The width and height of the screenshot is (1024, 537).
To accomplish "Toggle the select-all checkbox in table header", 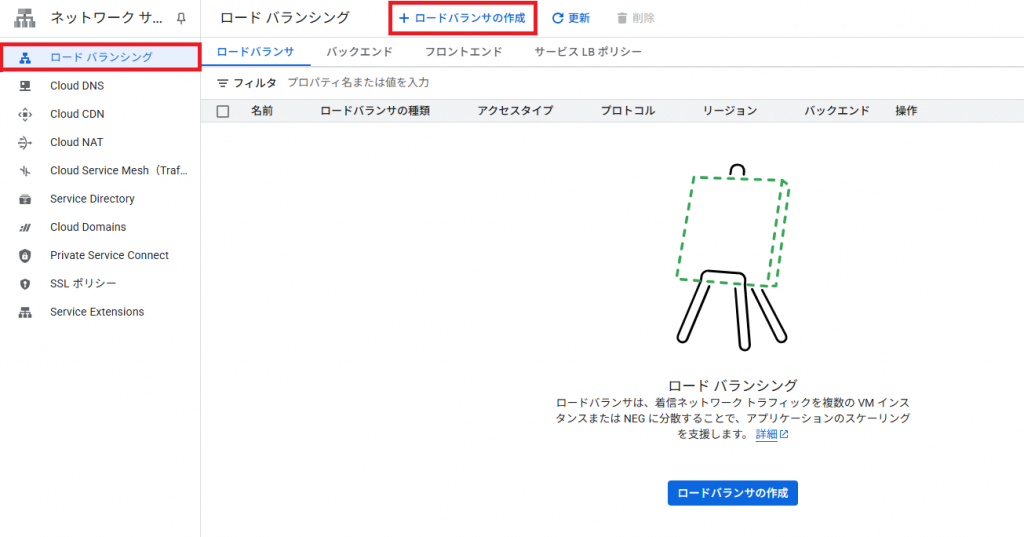I will tap(223, 111).
